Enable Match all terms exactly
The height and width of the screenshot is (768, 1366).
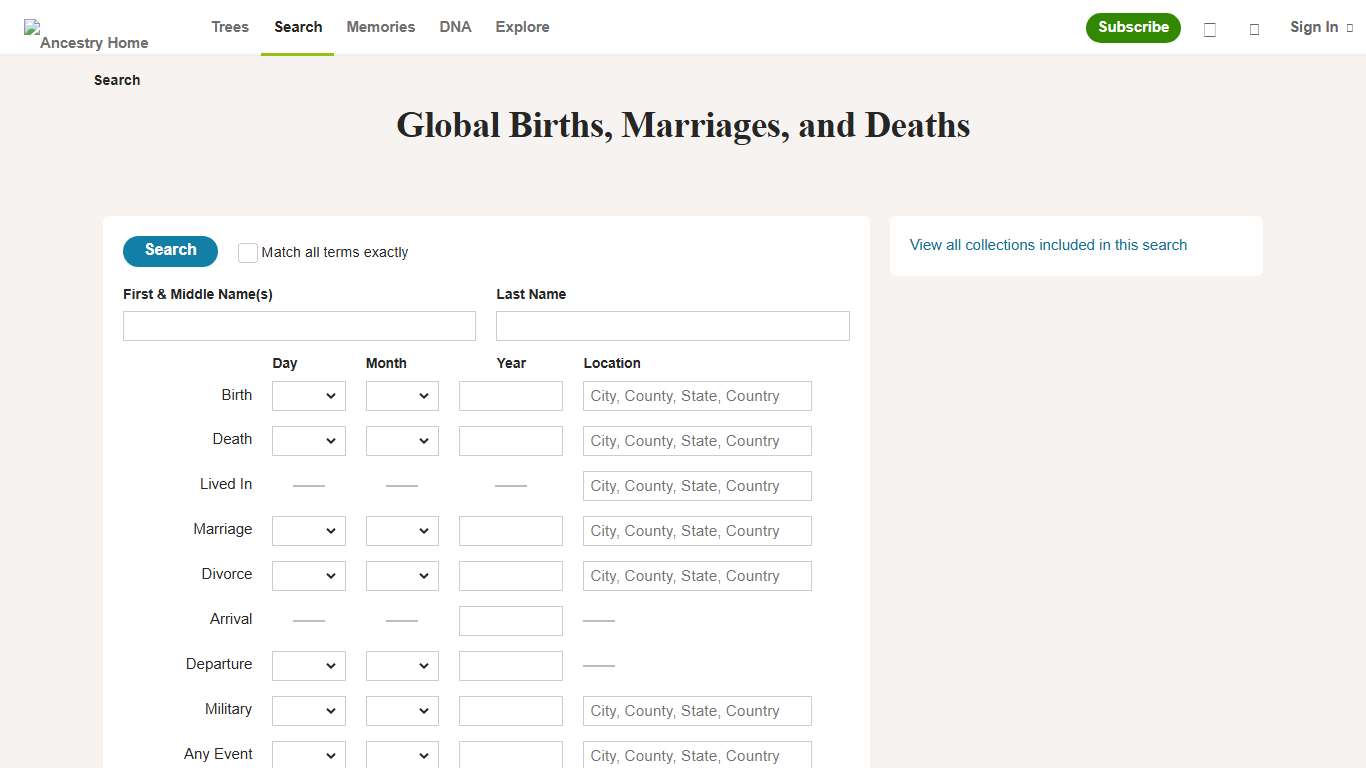[x=247, y=252]
